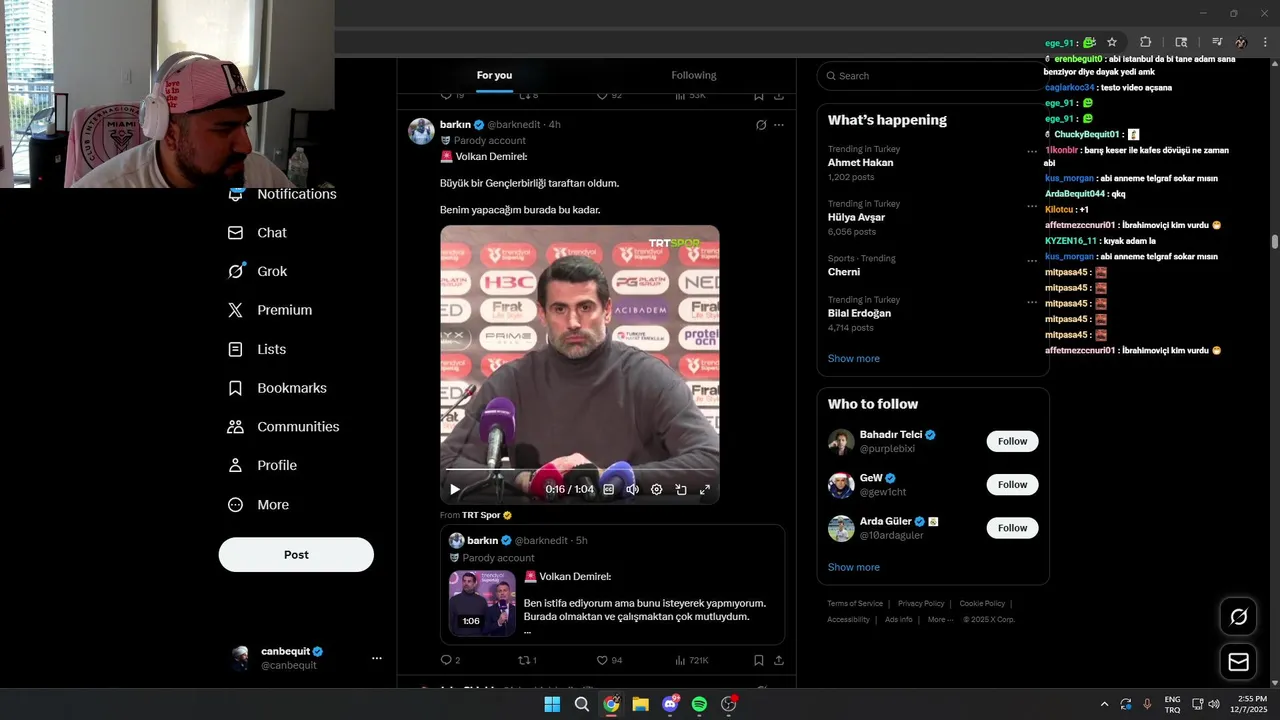Click the Premium X logo icon
The image size is (1280, 720).
(236, 310)
